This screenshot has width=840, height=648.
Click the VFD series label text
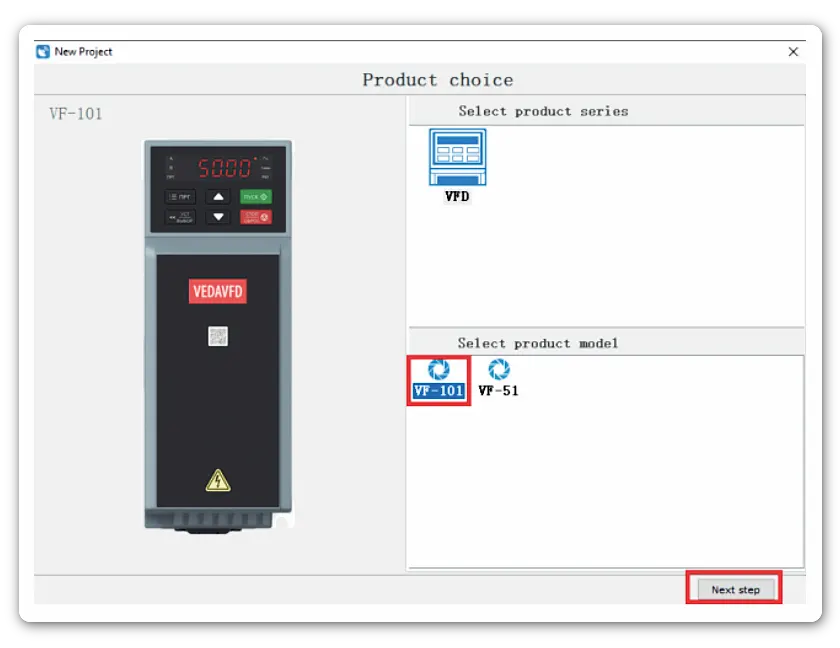(457, 197)
